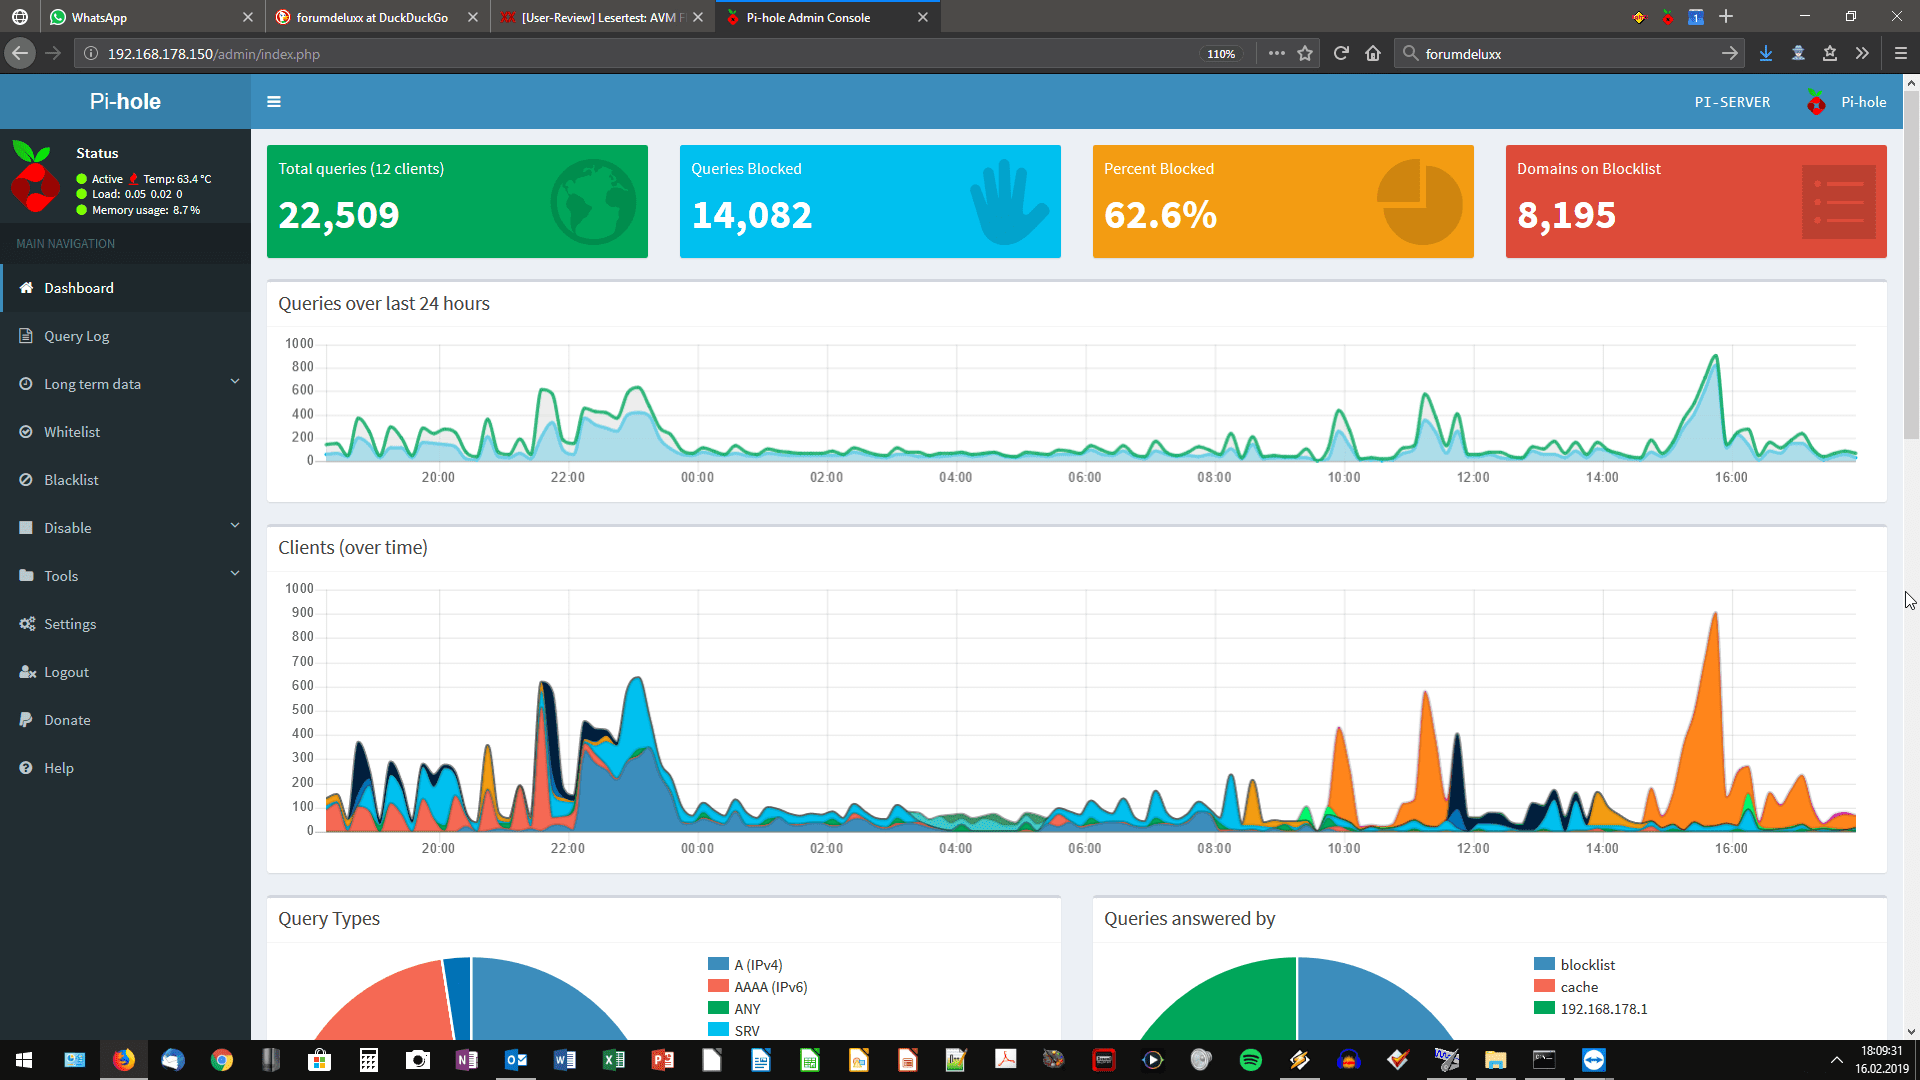Image resolution: width=1920 pixels, height=1080 pixels.
Task: Bookmark this page with star icon
Action: 1305,54
